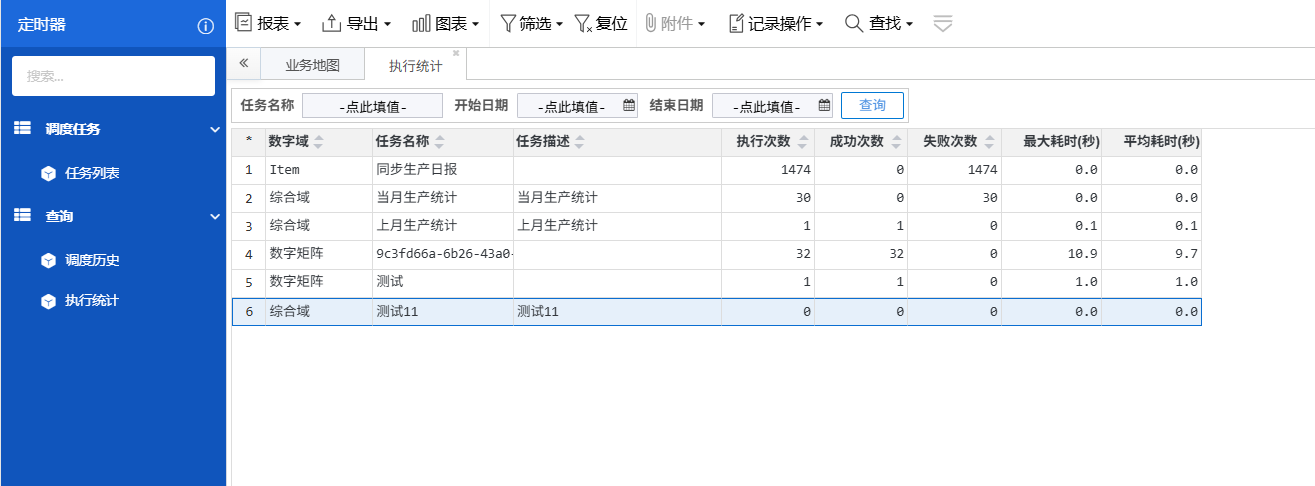Select the 当月生产统计 task name cell
This screenshot has width=1315, height=486.
[x=443, y=198]
